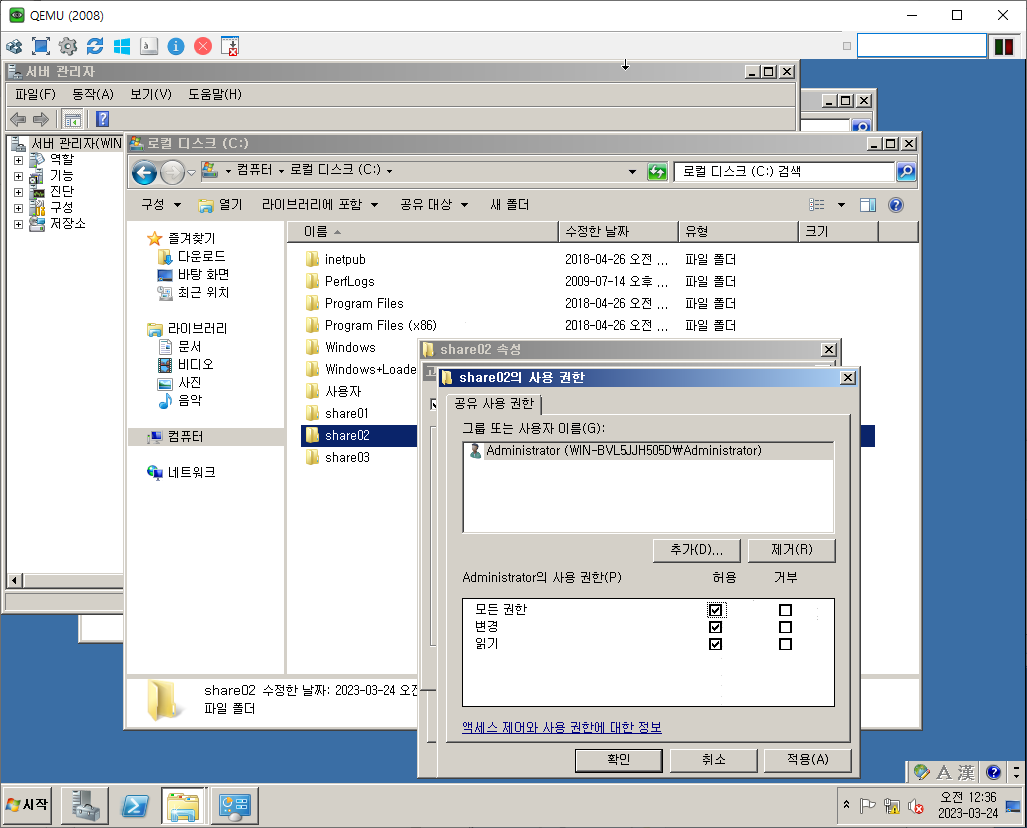Click Server Manager's back arrow icon
Image resolution: width=1027 pixels, height=828 pixels.
18,119
